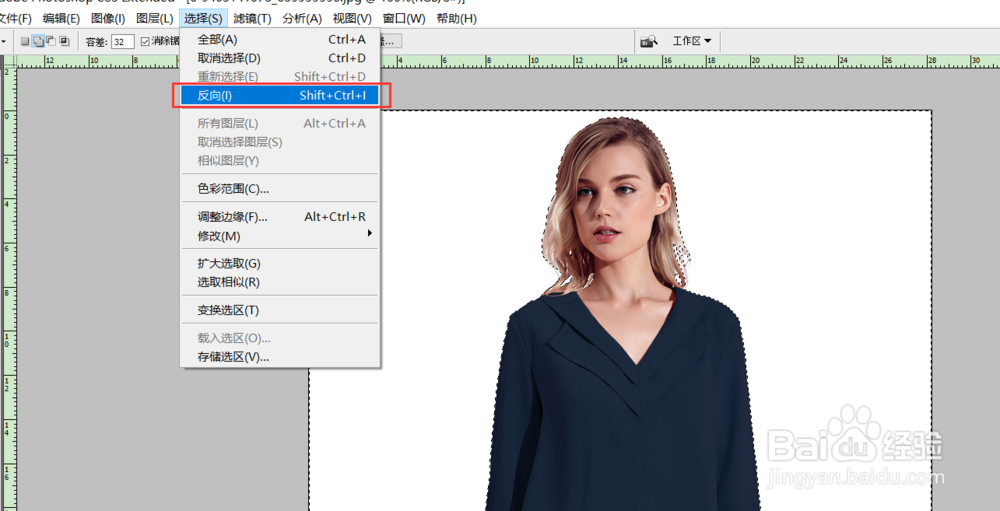The height and width of the screenshot is (511, 1000).
Task: Choose 存储选区(V)... save selection entry
Action: 281,357
